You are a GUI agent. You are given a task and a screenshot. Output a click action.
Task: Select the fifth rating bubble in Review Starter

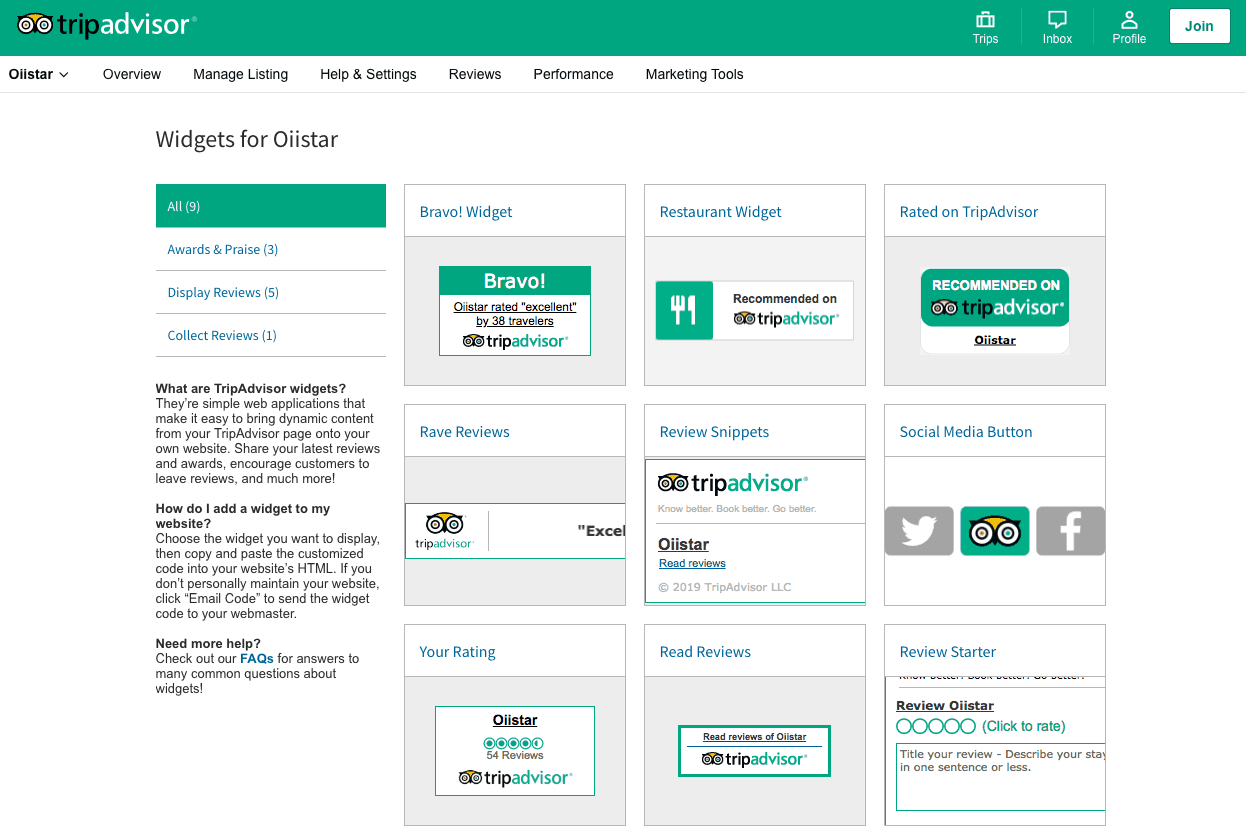click(967, 726)
